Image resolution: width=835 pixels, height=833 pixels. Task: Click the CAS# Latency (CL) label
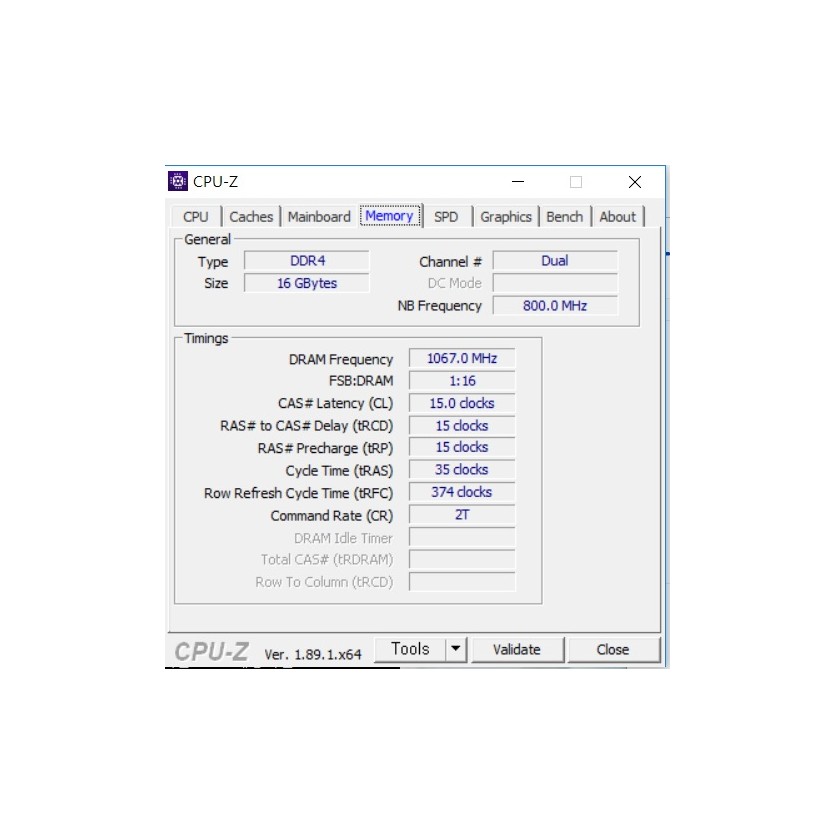pos(335,404)
